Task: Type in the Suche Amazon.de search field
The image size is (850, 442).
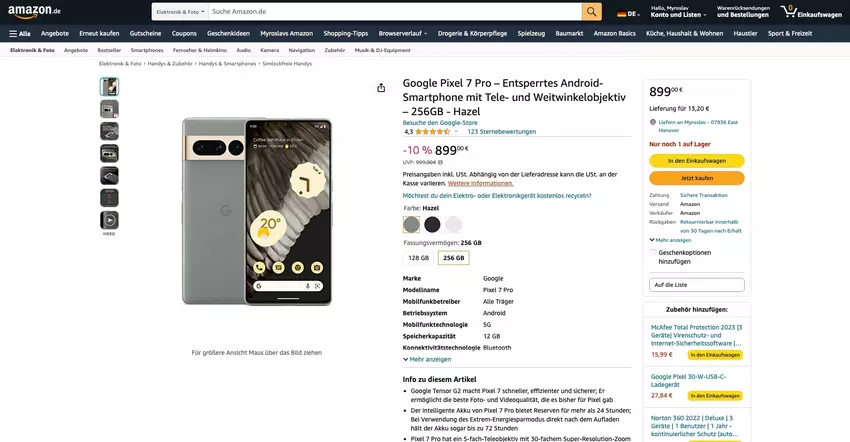Action: pyautogui.click(x=392, y=12)
